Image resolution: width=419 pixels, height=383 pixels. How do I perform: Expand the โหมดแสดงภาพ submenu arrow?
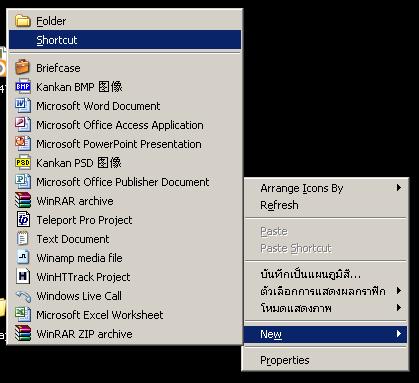[399, 308]
